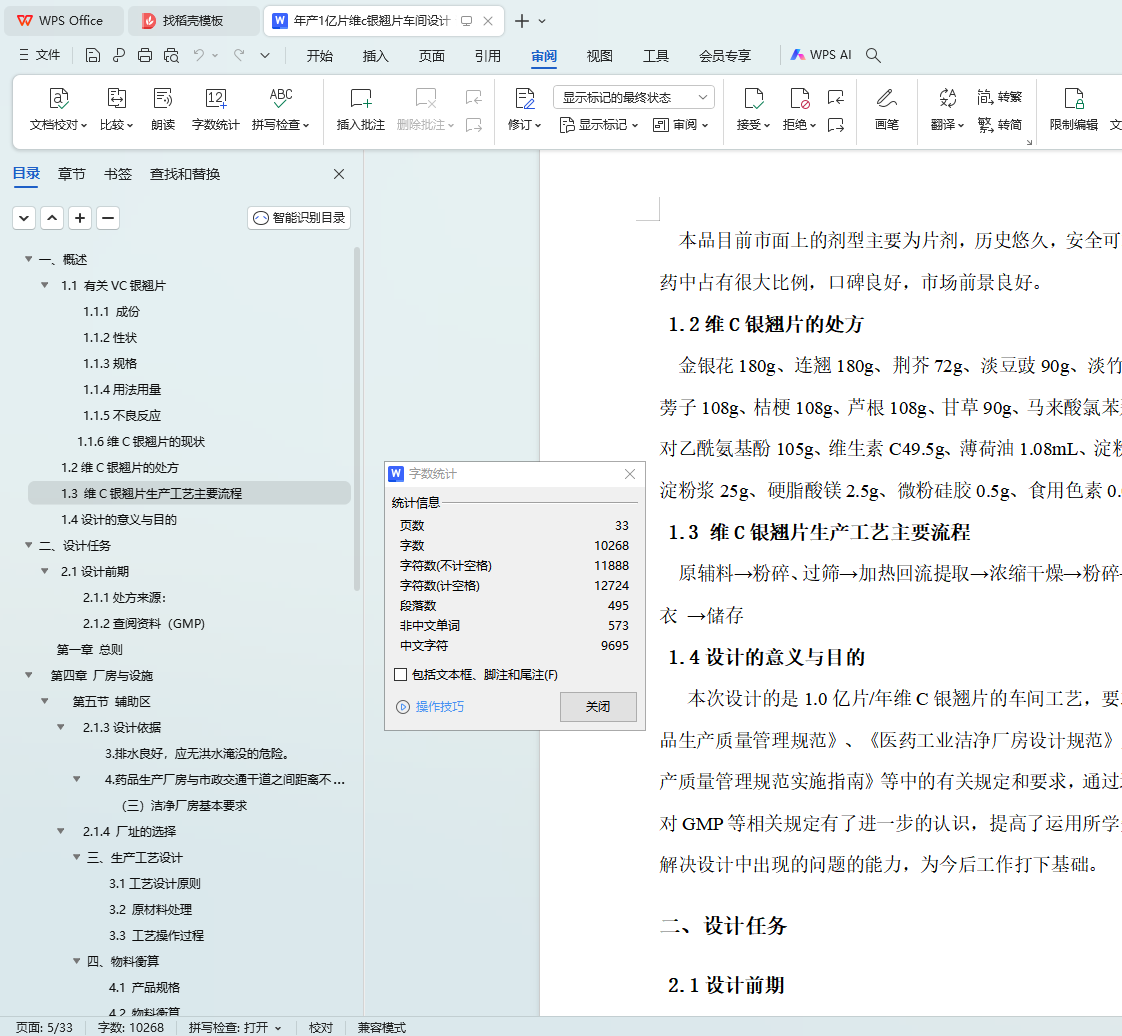Select outline entry 2.1.2 查阅资料 (GMP)
The width and height of the screenshot is (1122, 1036).
144,623
